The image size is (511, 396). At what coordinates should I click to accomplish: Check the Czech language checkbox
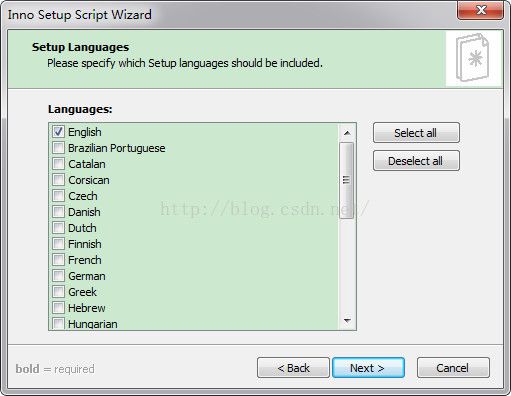tap(58, 196)
